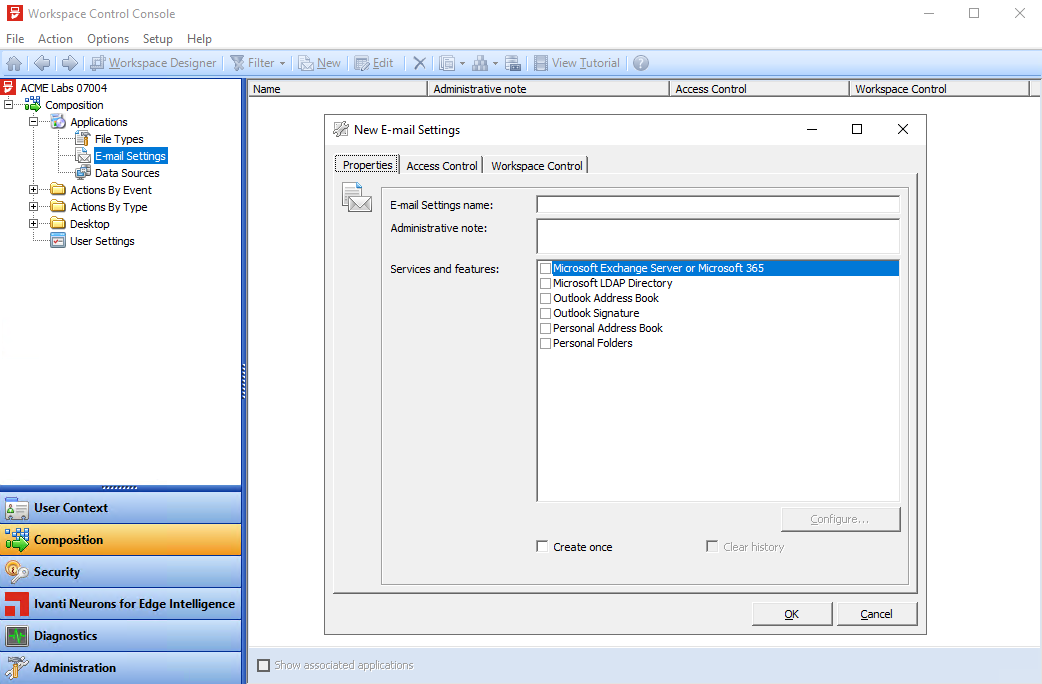The image size is (1042, 684).
Task: Cancel the New E-mail Settings dialog
Action: pyautogui.click(x=877, y=614)
